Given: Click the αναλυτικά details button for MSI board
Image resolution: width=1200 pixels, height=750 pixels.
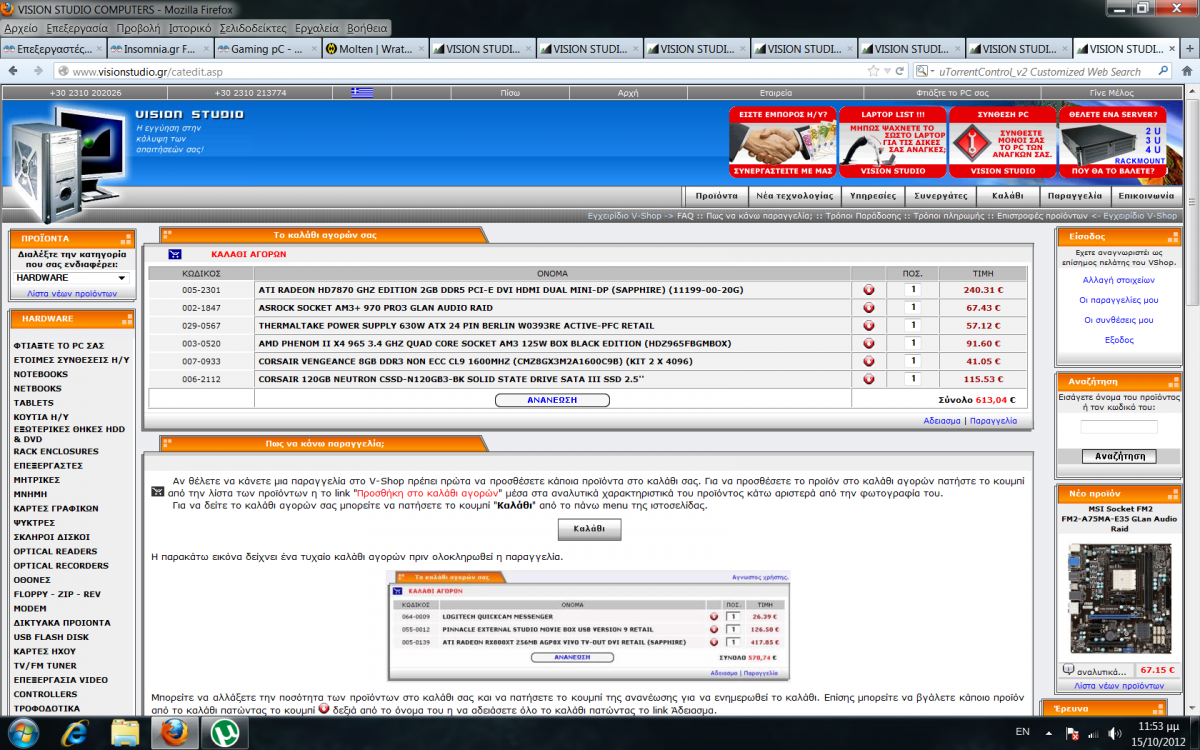Looking at the screenshot, I should point(1096,670).
